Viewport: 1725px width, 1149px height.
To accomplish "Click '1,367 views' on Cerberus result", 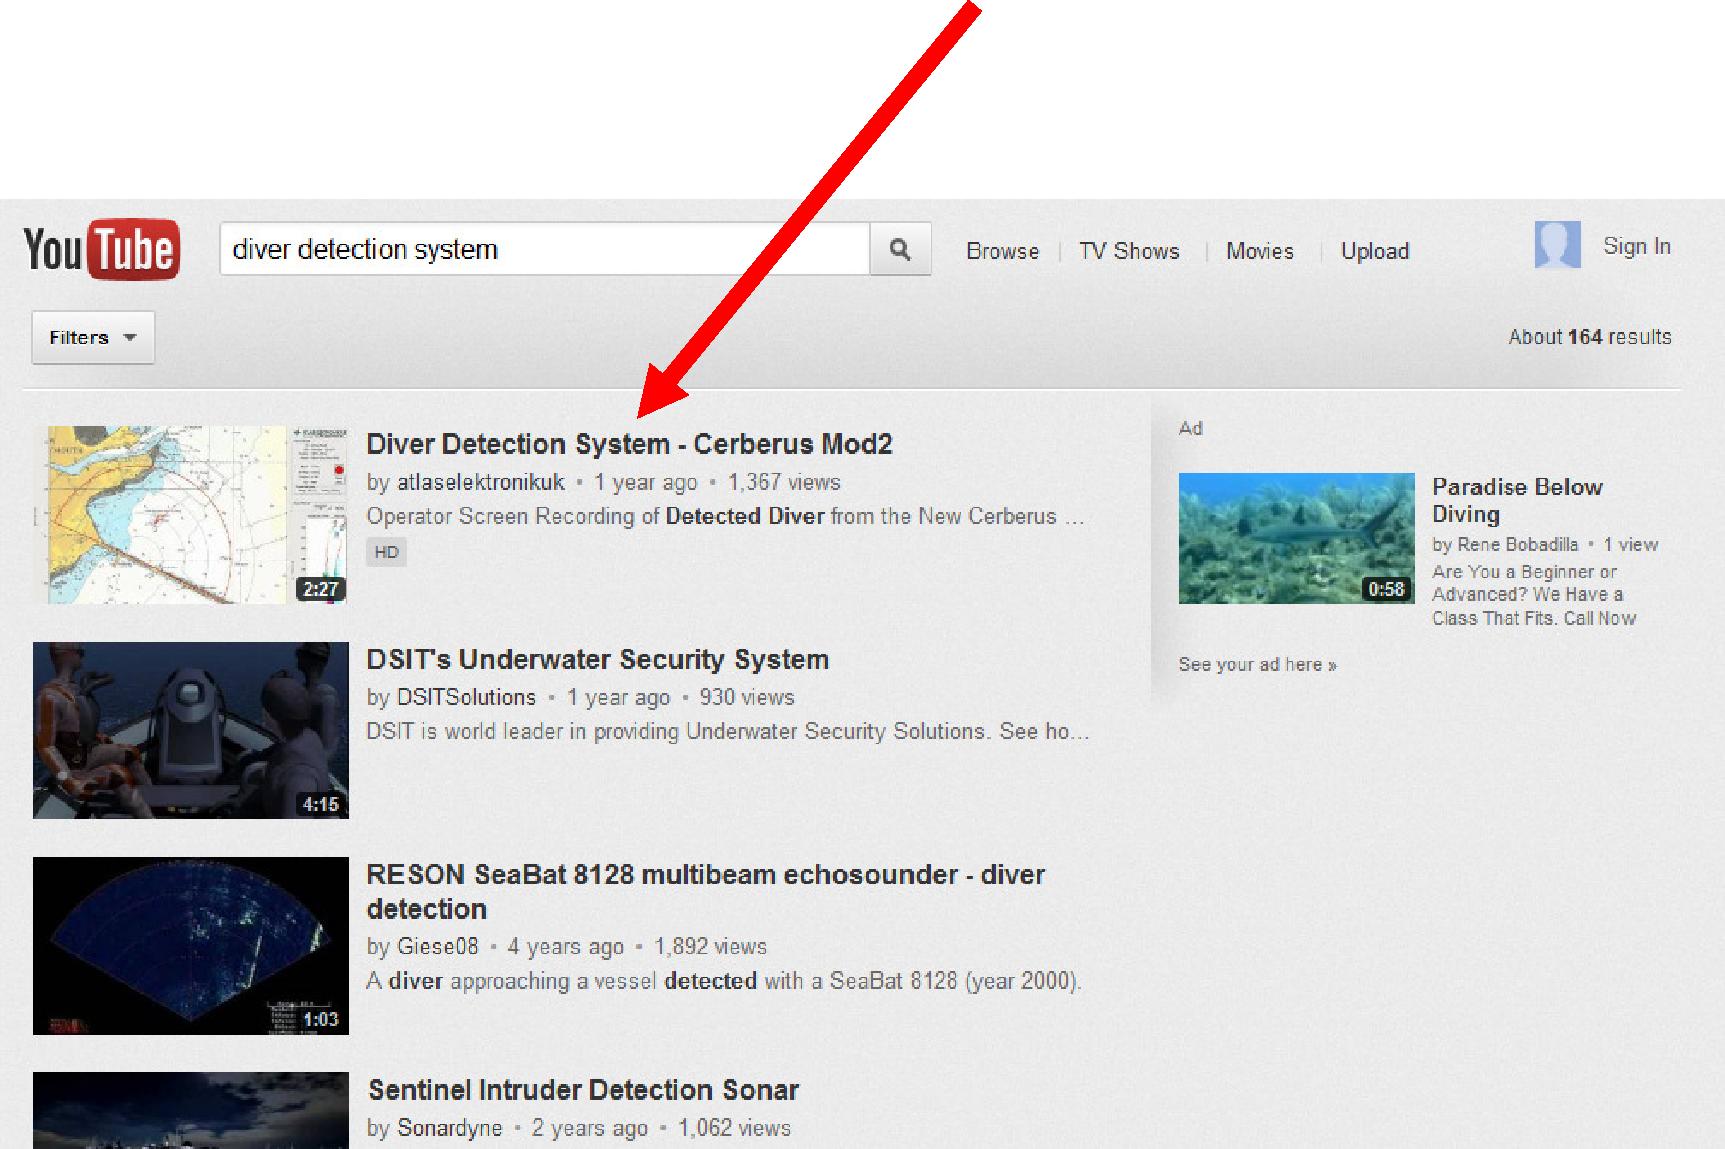I will 784,482.
